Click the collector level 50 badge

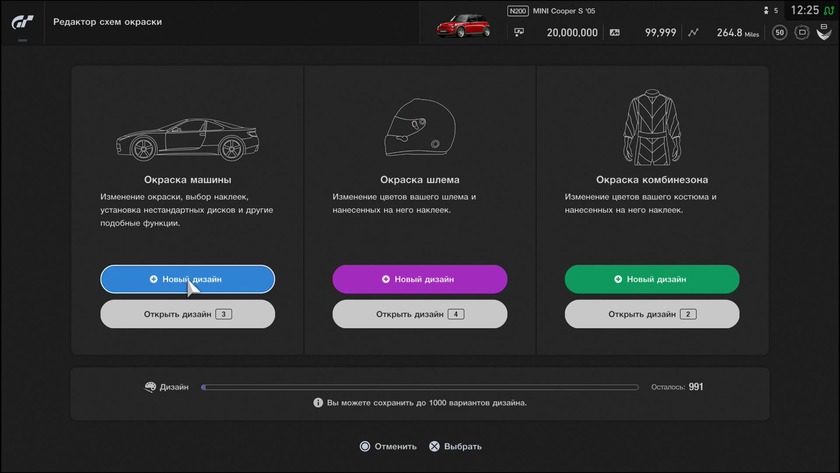click(x=778, y=32)
